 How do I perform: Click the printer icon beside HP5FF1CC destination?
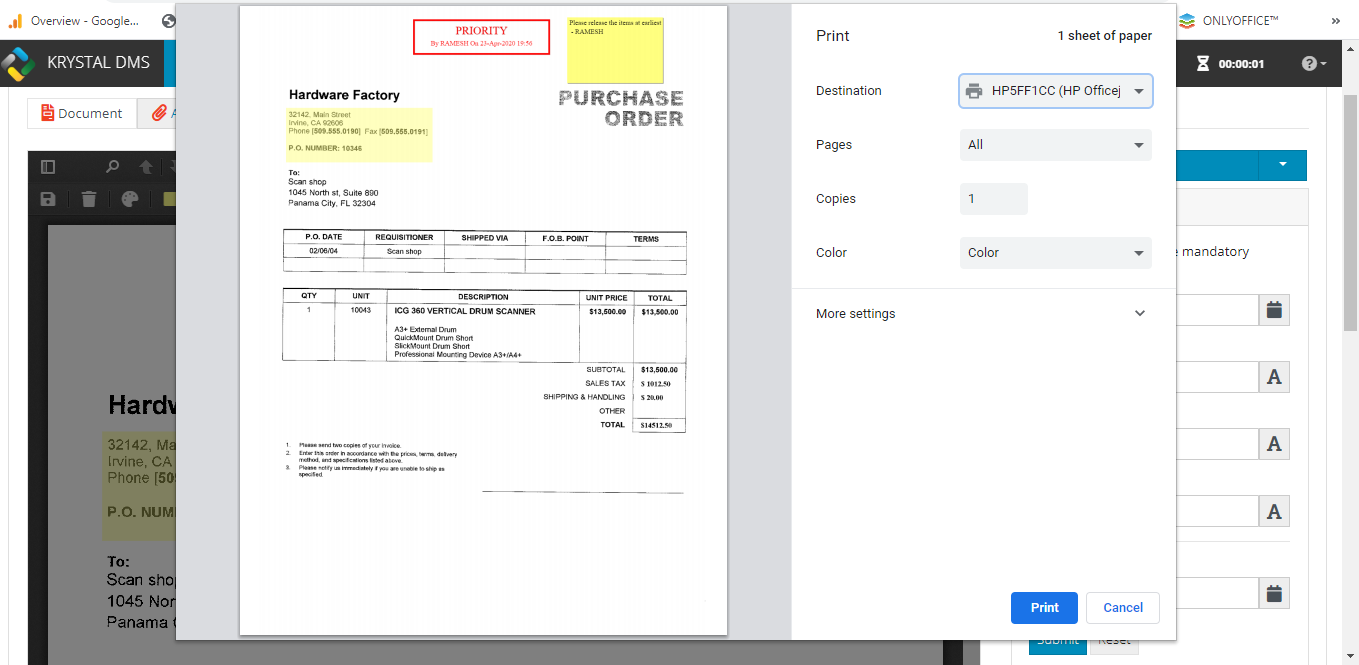[x=974, y=90]
